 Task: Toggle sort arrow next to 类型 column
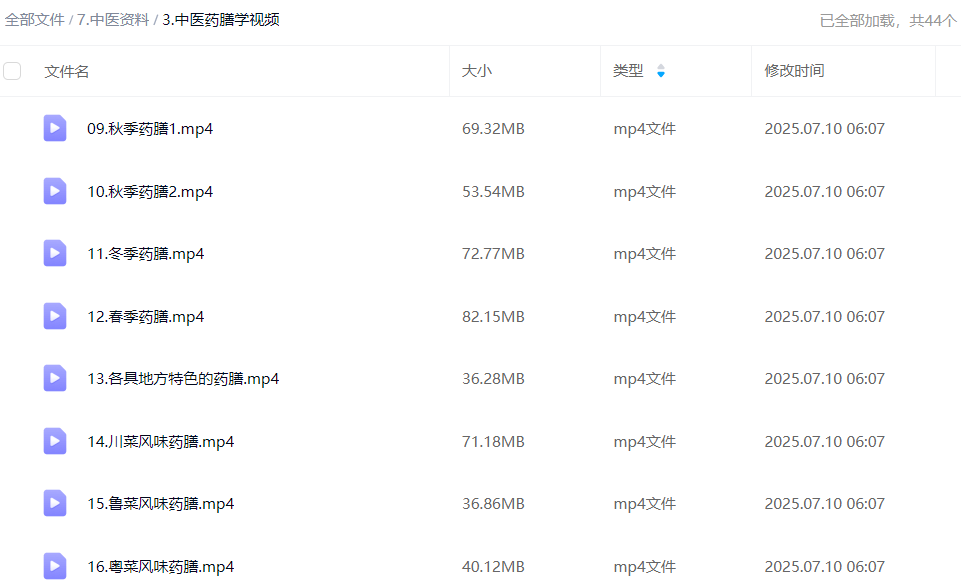(660, 71)
